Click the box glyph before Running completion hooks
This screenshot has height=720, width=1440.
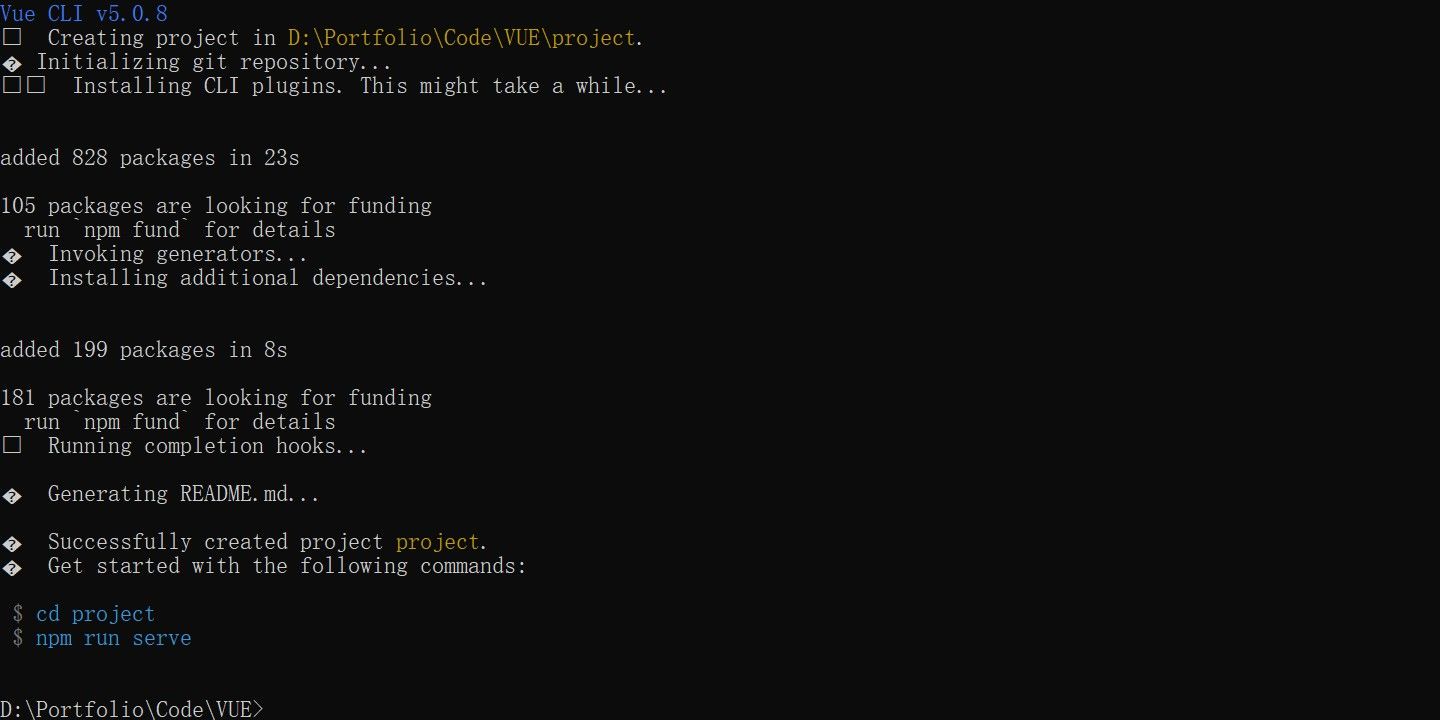tap(12, 446)
